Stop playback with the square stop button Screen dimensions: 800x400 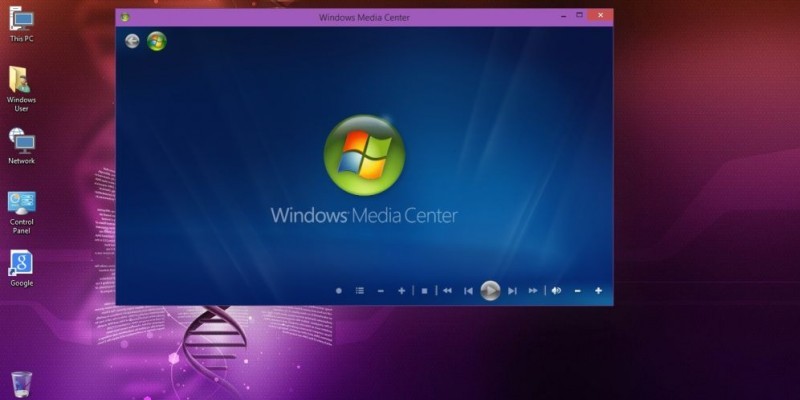[424, 291]
